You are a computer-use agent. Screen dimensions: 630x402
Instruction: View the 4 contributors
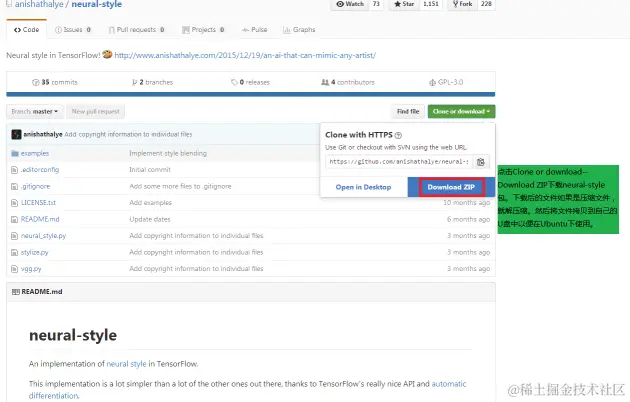(x=348, y=82)
